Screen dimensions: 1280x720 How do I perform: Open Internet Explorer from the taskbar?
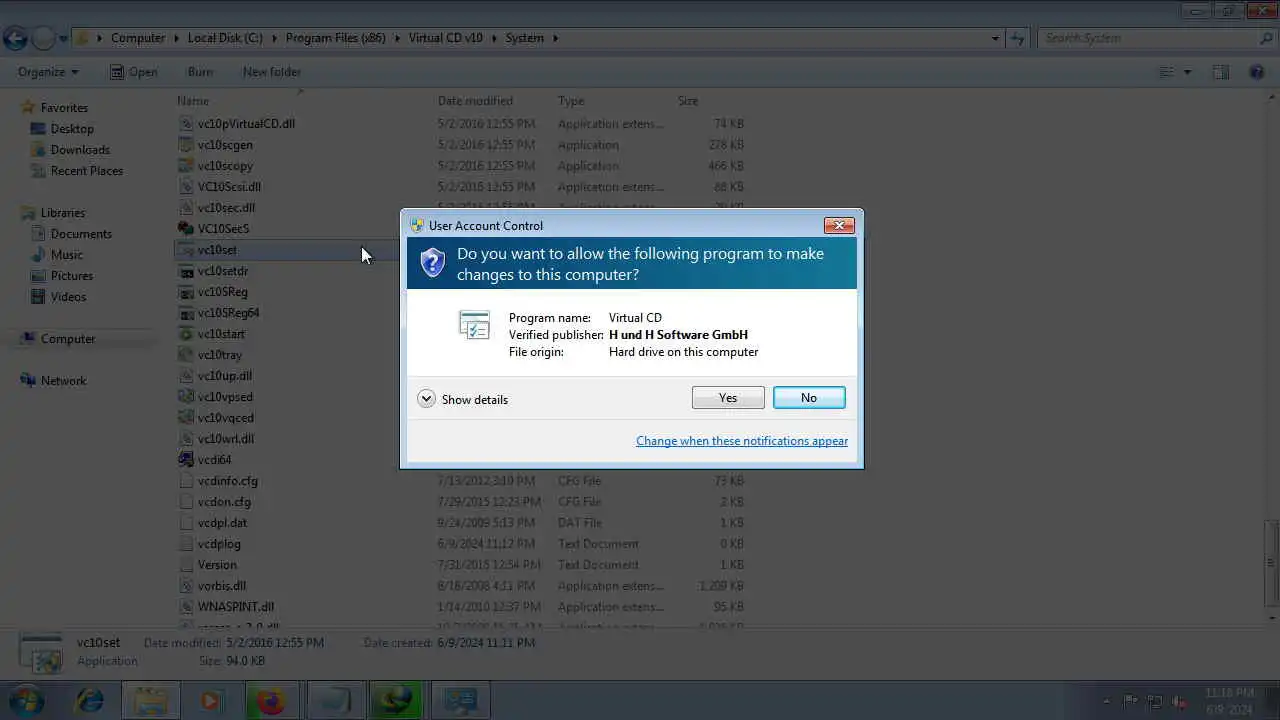(90, 701)
